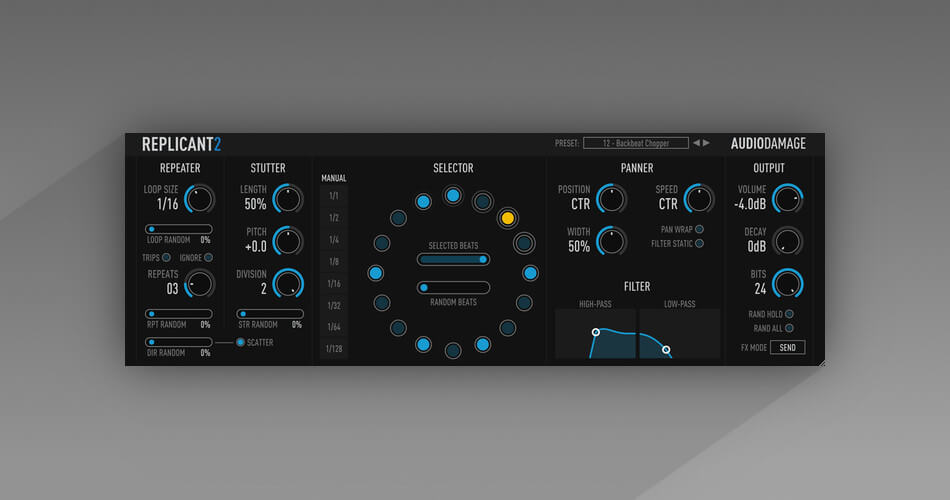950x500 pixels.
Task: Open the preset dropdown '12 - Backbeat Chopper'
Action: [x=636, y=143]
